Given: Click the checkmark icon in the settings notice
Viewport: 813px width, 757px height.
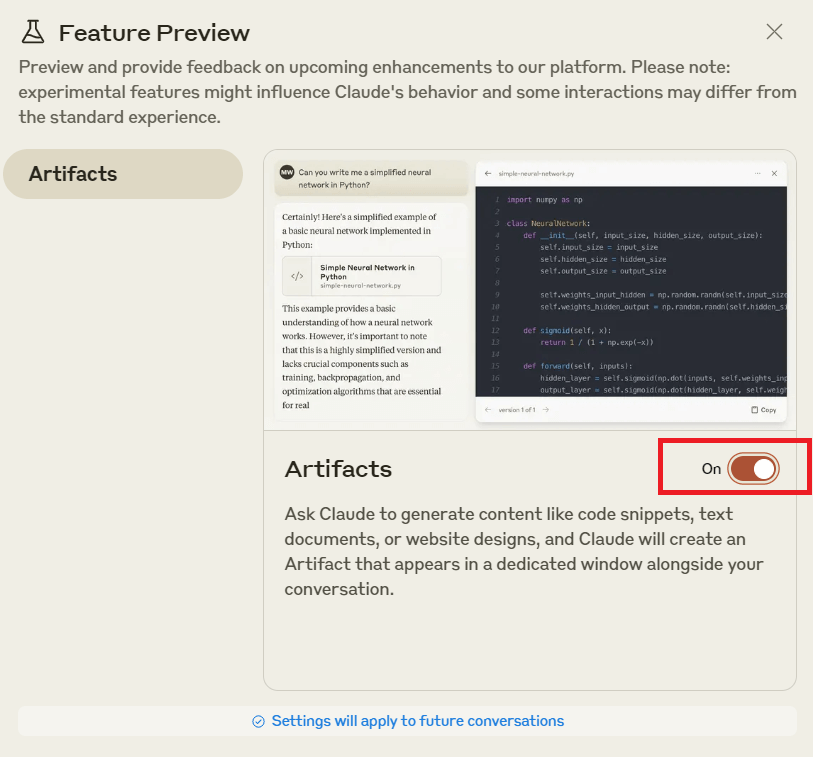Looking at the screenshot, I should (258, 721).
